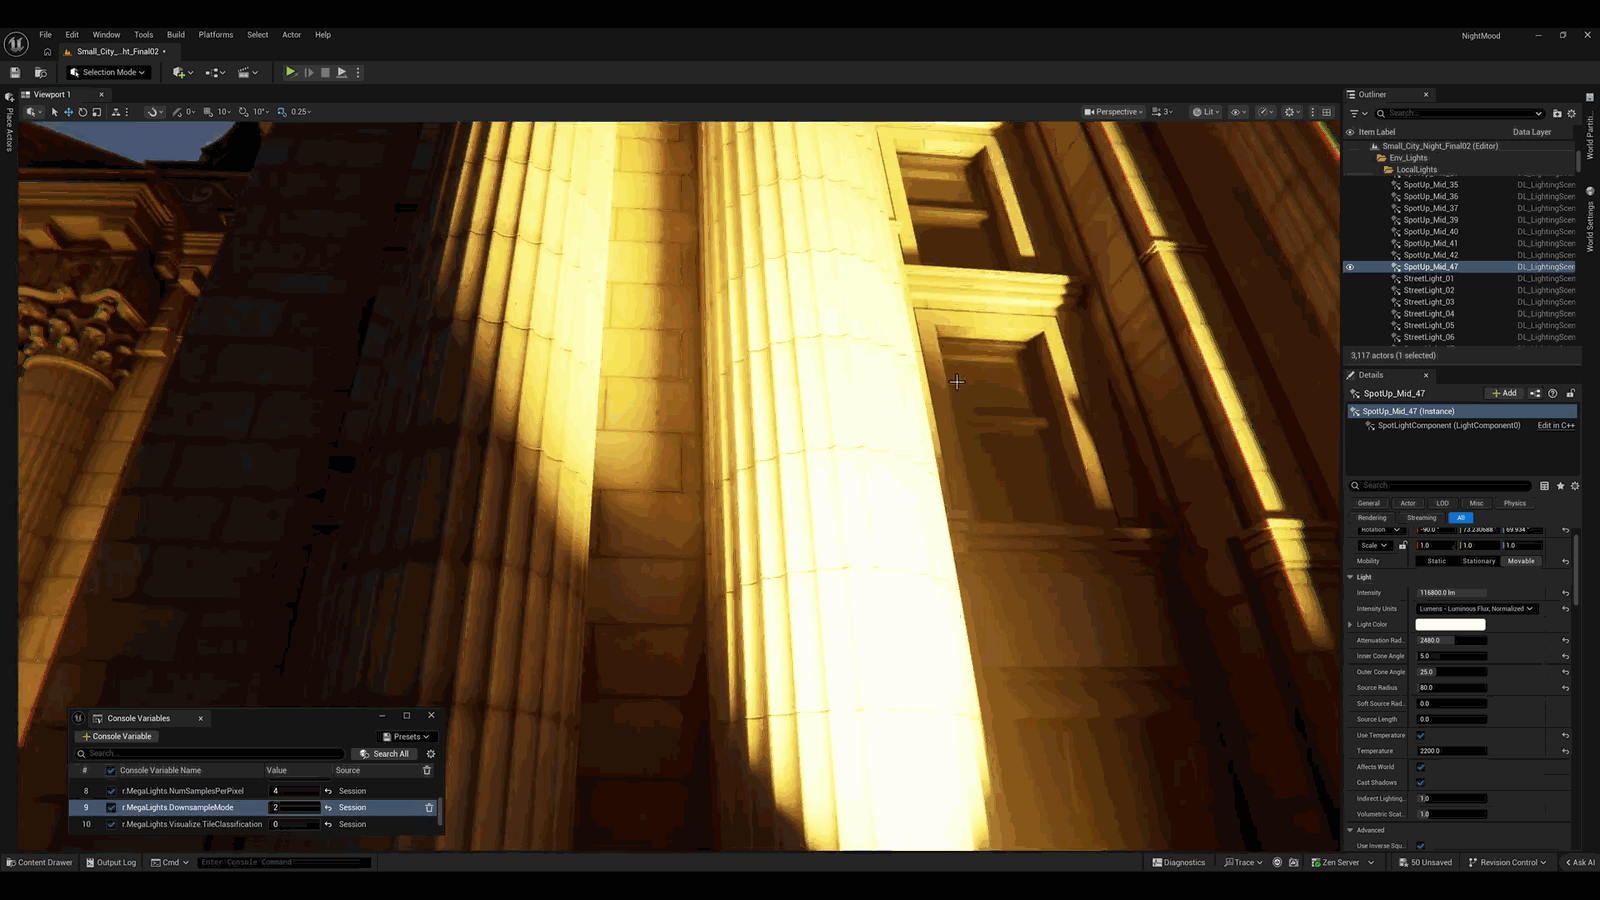Viewport: 1600px width, 900px height.
Task: Open the Cinematics clapperboard dropdown
Action: 248,72
